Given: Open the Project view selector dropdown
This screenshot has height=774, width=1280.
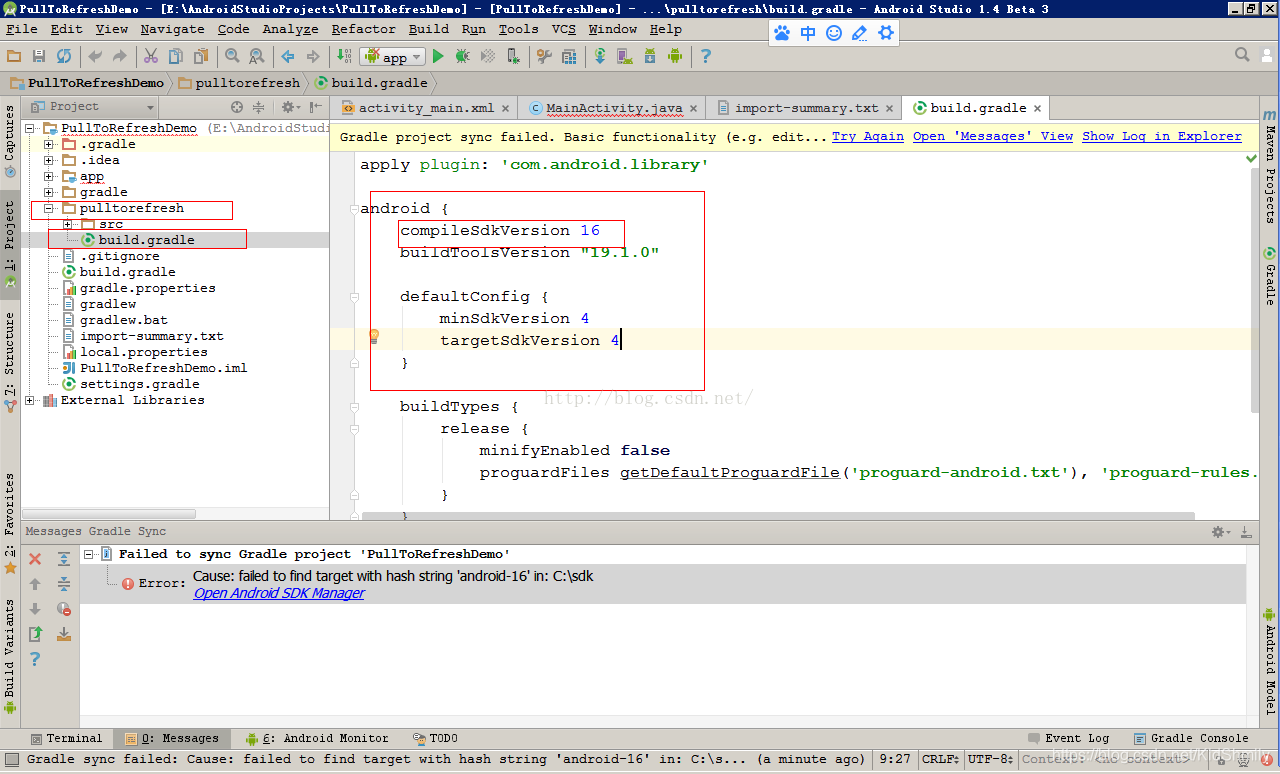Looking at the screenshot, I should click(92, 107).
